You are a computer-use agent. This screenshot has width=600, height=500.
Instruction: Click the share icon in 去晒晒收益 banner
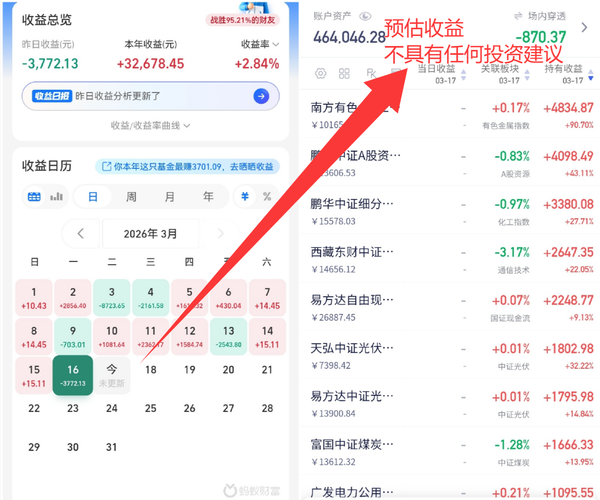pyautogui.click(x=106, y=166)
